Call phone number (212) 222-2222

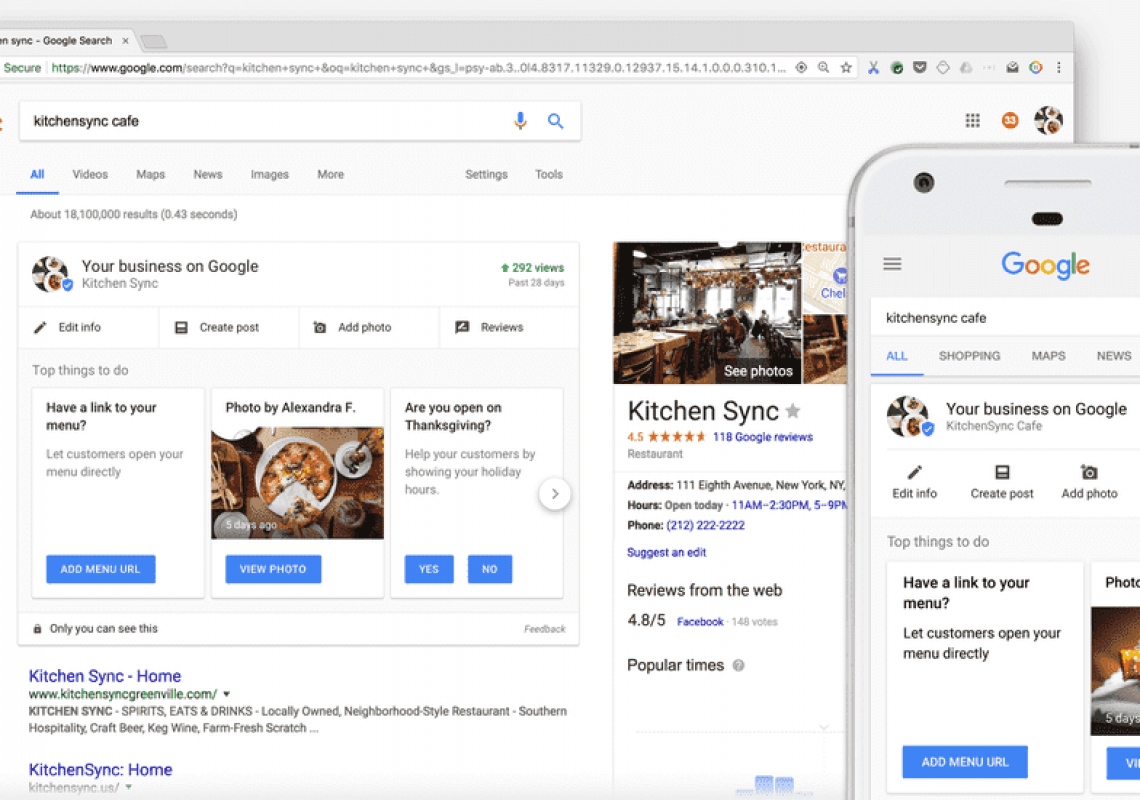705,525
